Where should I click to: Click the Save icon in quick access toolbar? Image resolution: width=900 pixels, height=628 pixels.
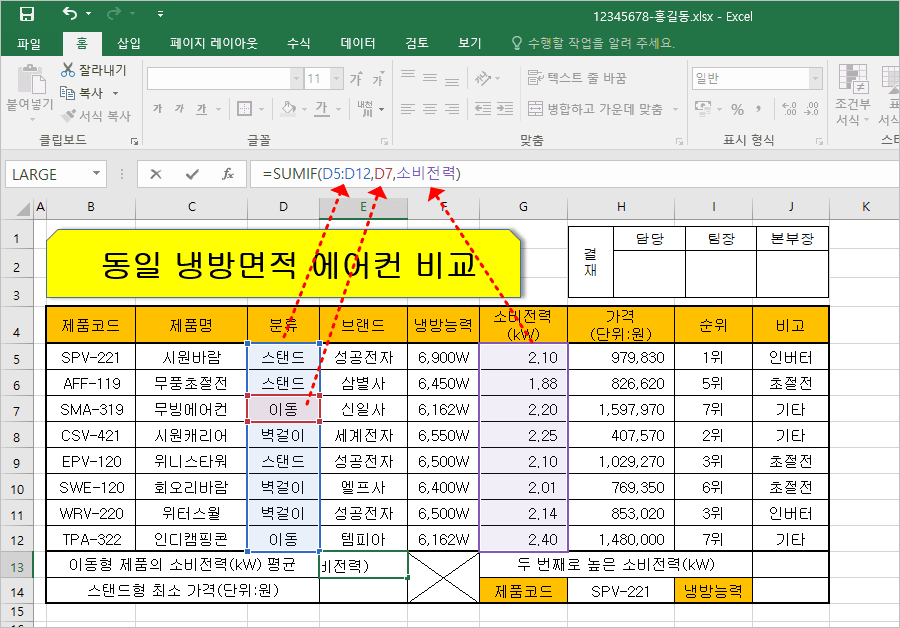[x=26, y=14]
